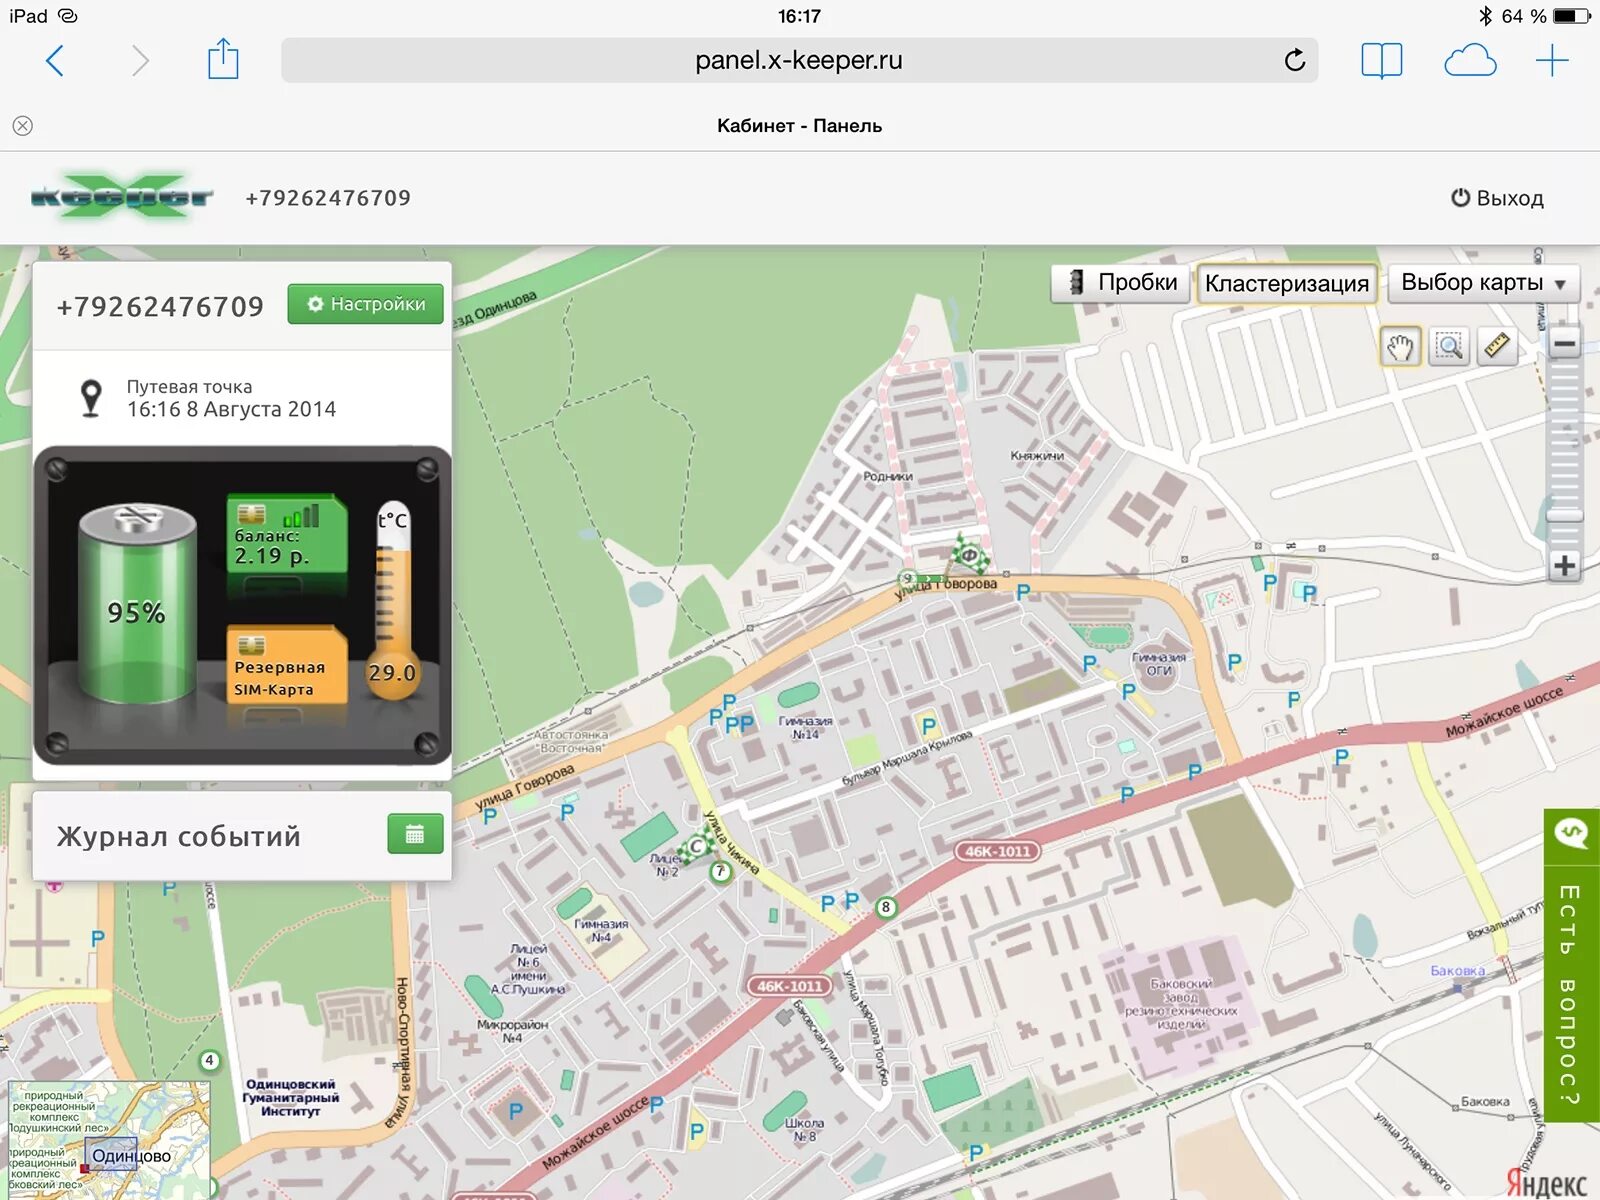Open iCloud tabs cloud icon
1600x1200 pixels.
pyautogui.click(x=1470, y=61)
